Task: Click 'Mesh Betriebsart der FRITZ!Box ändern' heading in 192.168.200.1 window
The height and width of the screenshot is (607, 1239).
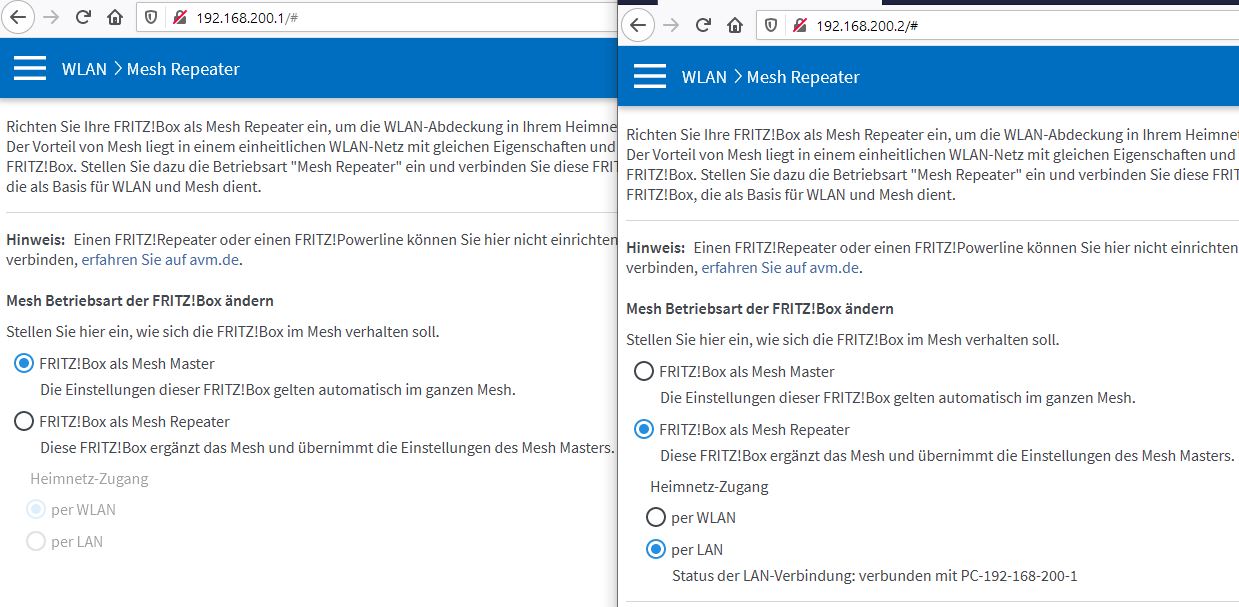Action: point(140,300)
